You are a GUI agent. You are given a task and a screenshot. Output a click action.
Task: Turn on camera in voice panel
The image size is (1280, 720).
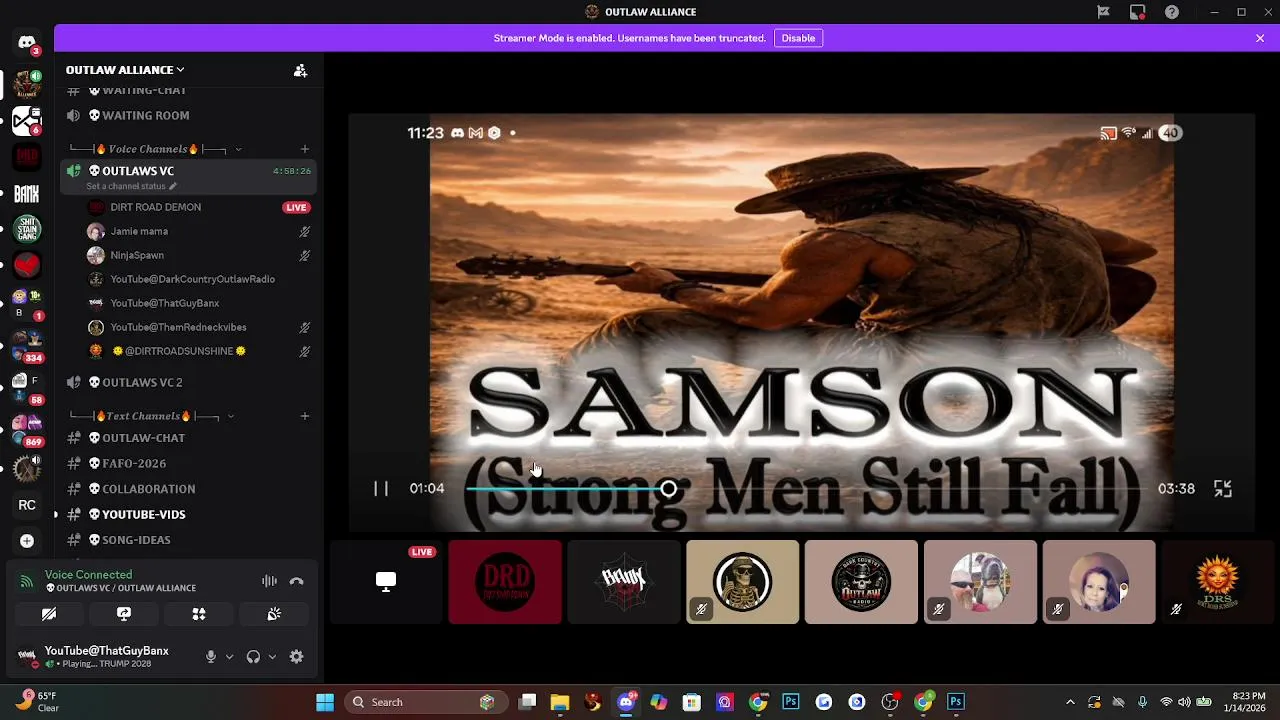(49, 614)
